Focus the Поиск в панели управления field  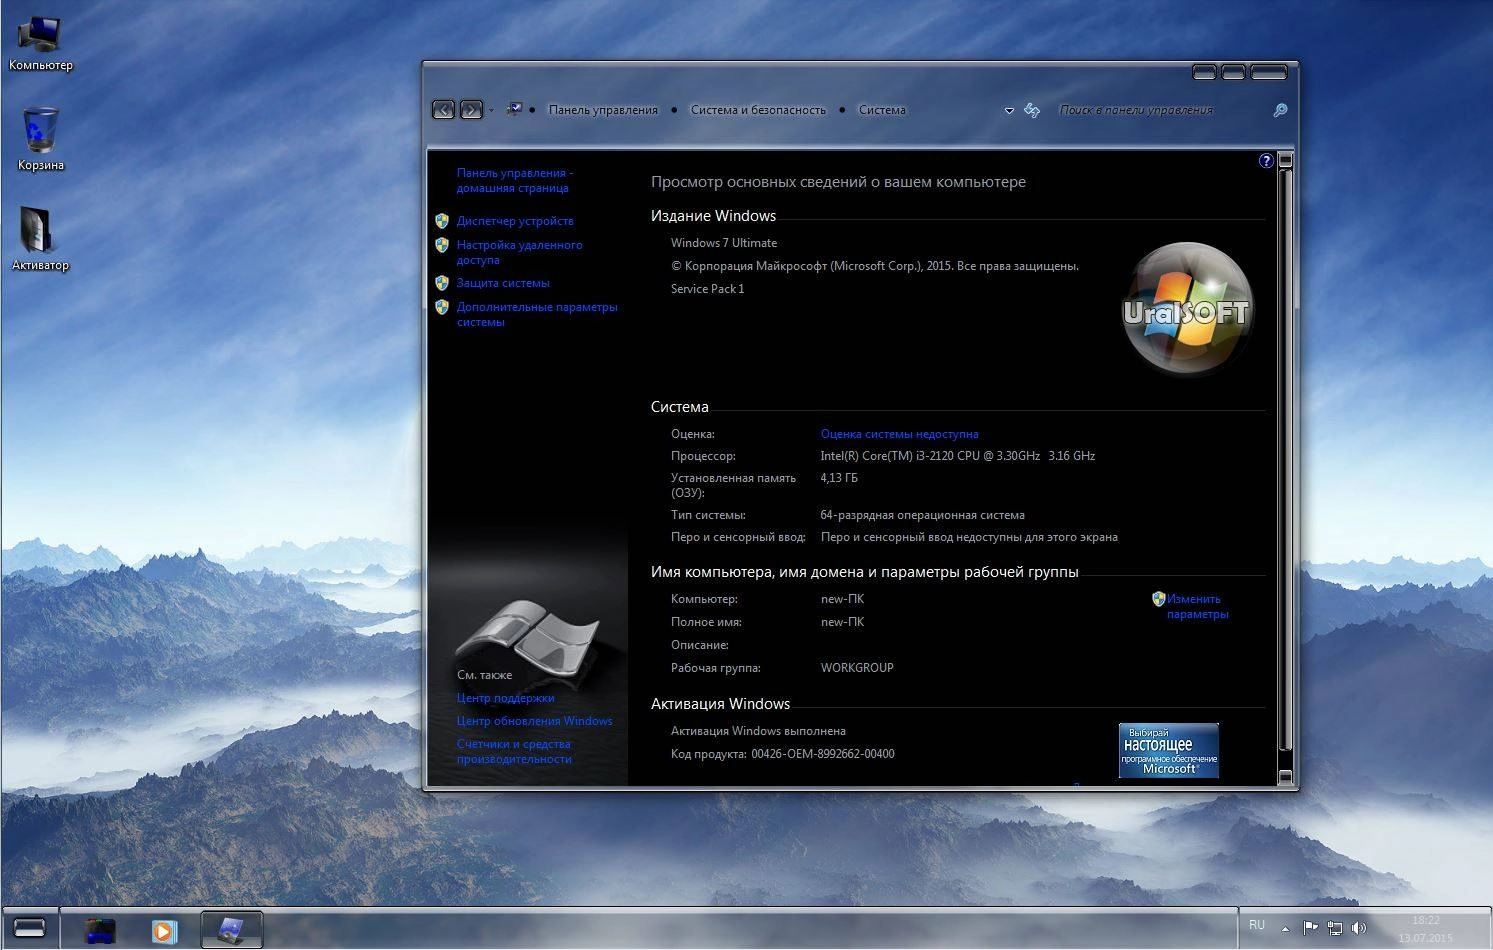pos(1160,110)
